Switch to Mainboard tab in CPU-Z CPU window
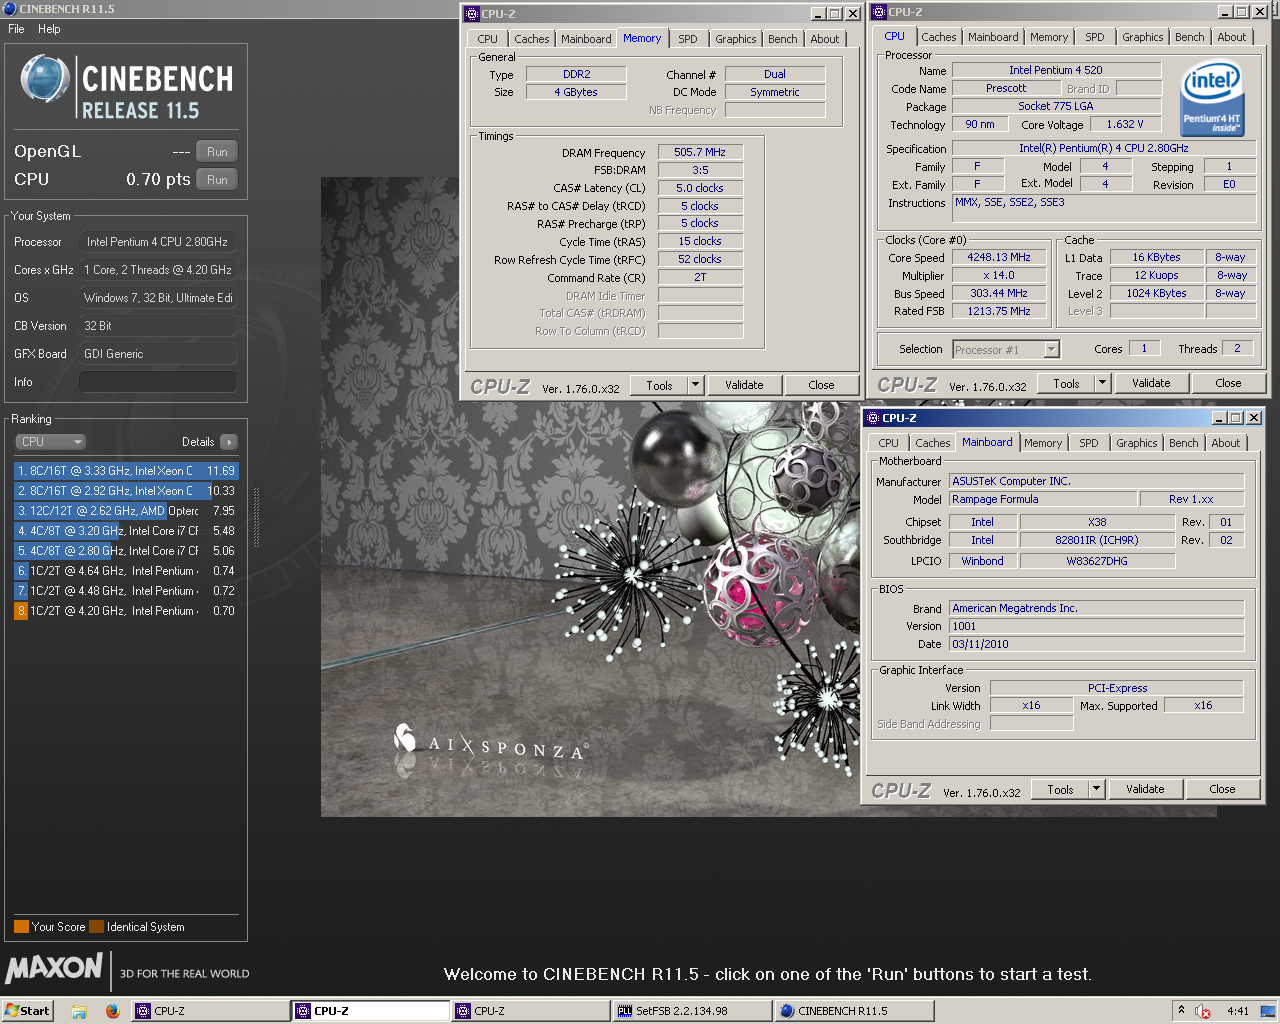This screenshot has height=1024, width=1280. click(x=993, y=37)
